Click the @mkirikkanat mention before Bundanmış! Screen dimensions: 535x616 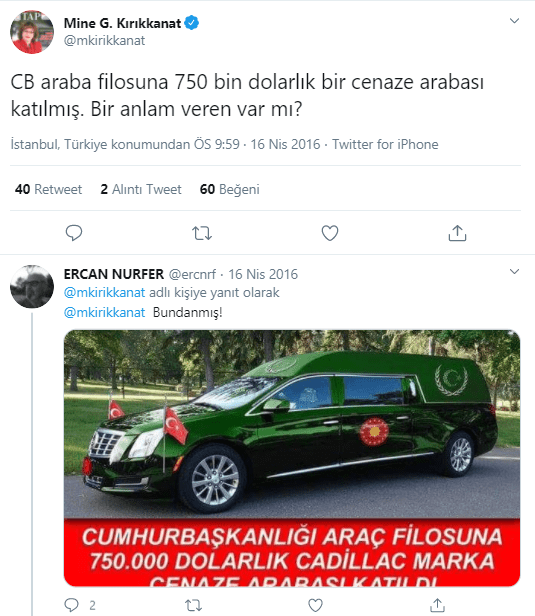(x=104, y=312)
